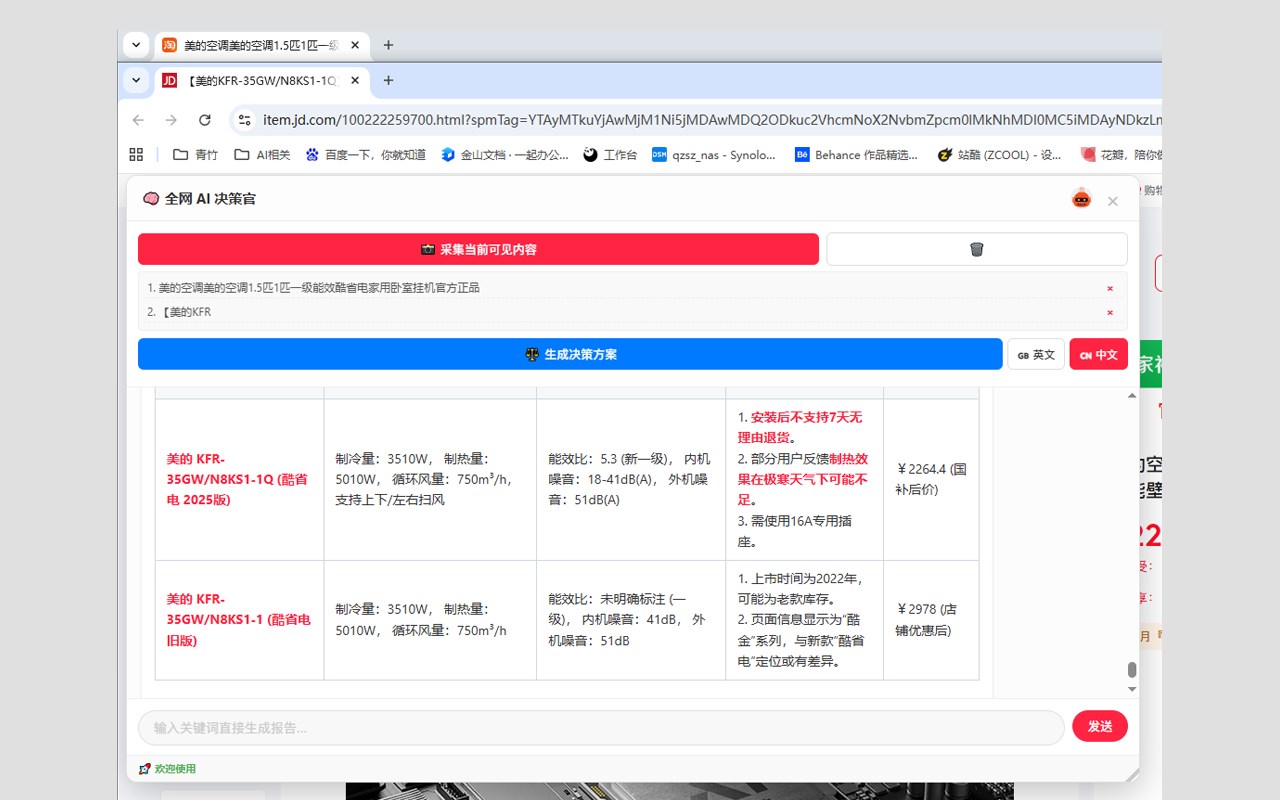Image resolution: width=1280 pixels, height=800 pixels.
Task: Click the 花瓣 bookmark icon
Action: tap(1088, 154)
